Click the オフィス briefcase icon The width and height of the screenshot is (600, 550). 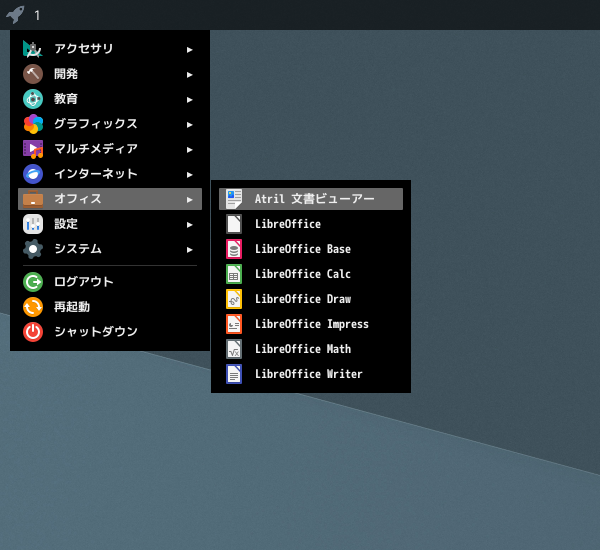coord(33,199)
